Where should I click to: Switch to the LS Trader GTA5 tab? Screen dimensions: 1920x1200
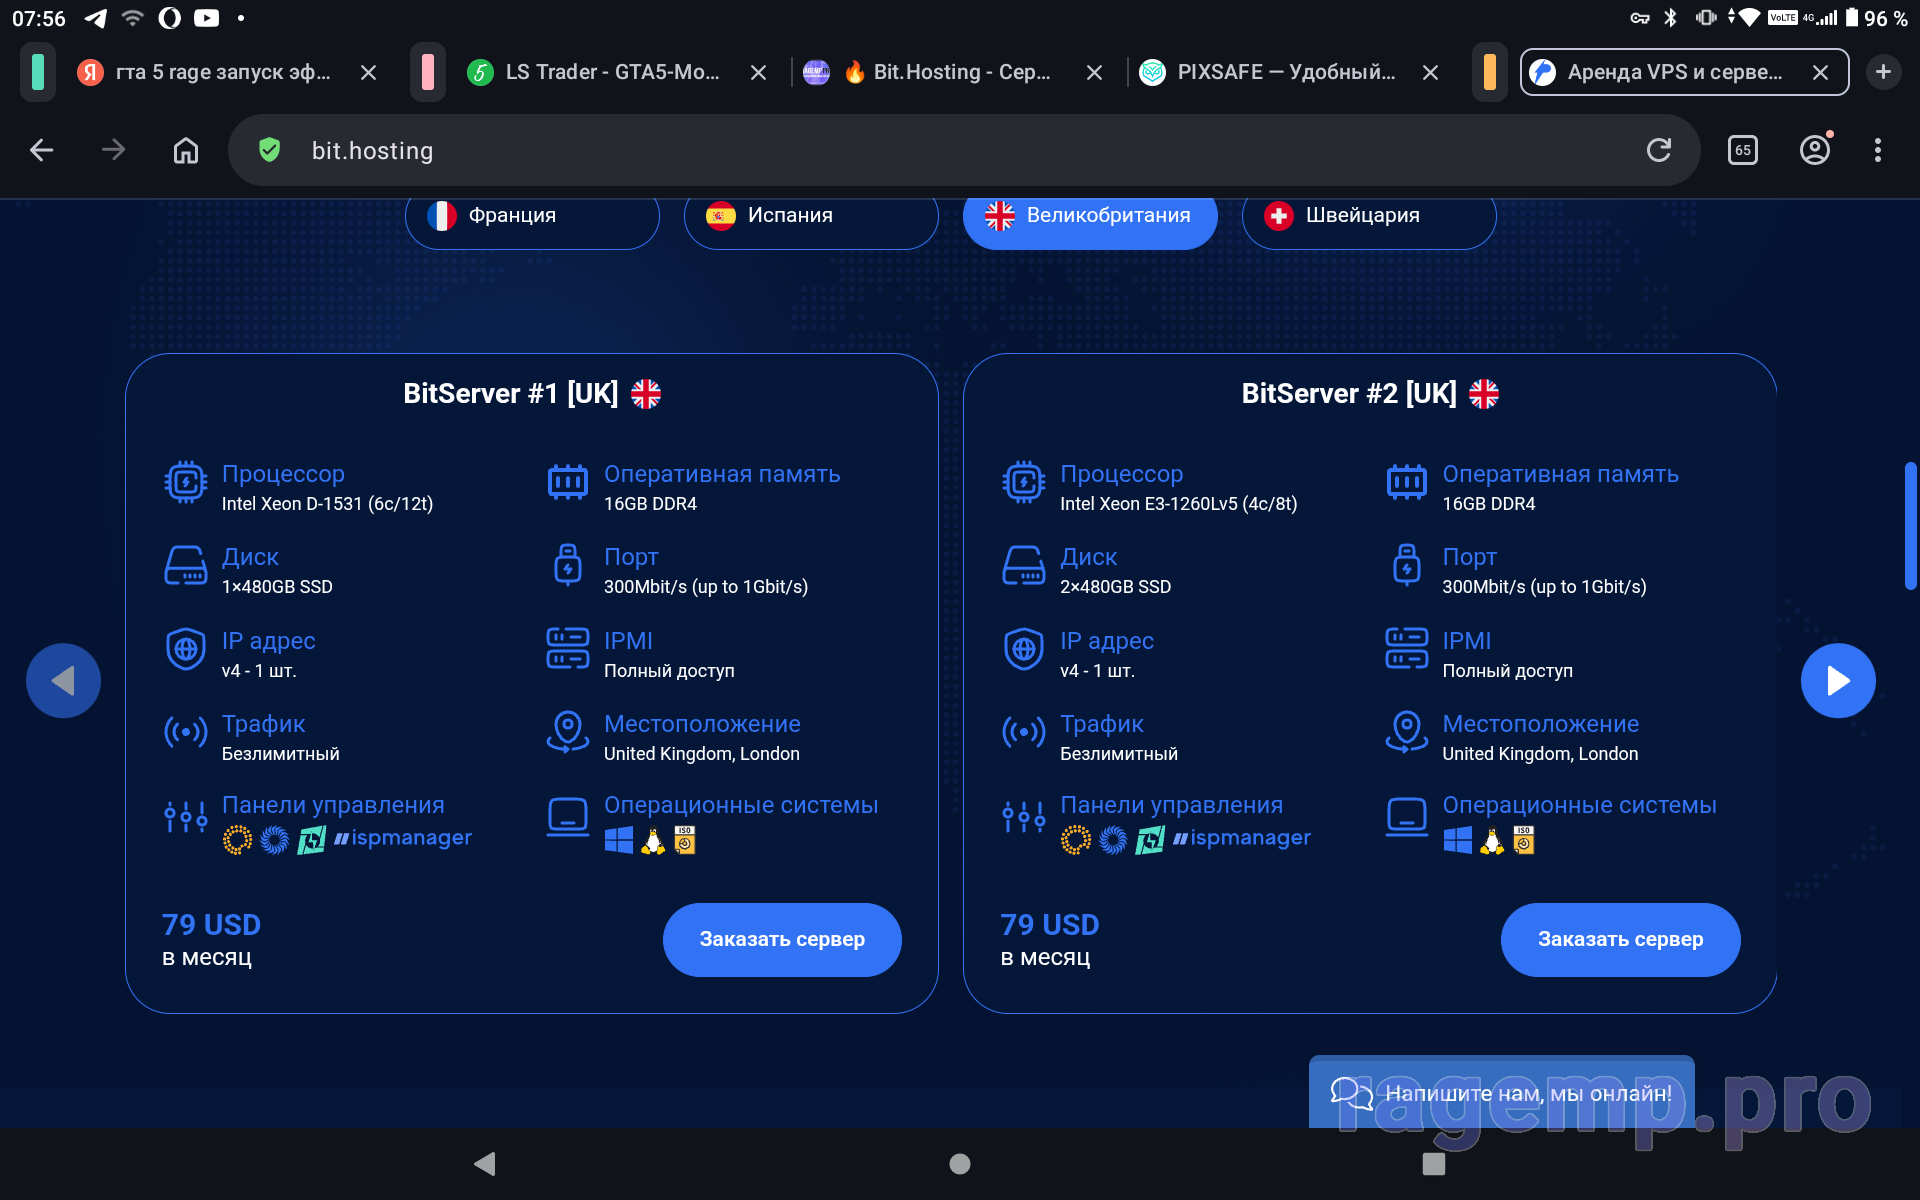(x=612, y=72)
